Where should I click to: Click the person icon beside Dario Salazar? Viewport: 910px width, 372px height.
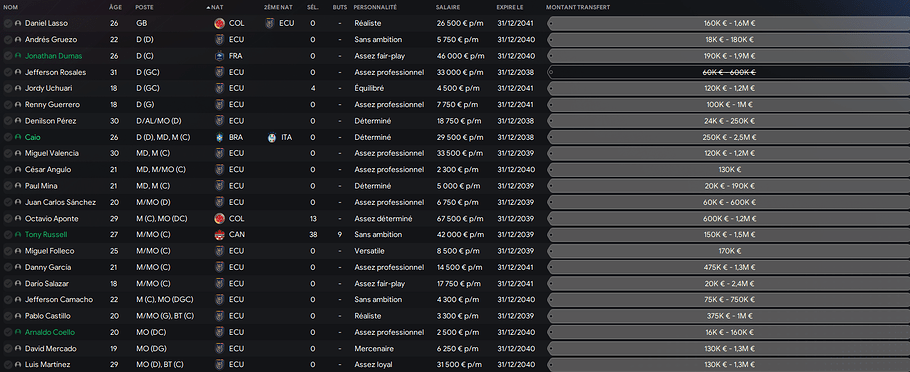pos(18,284)
